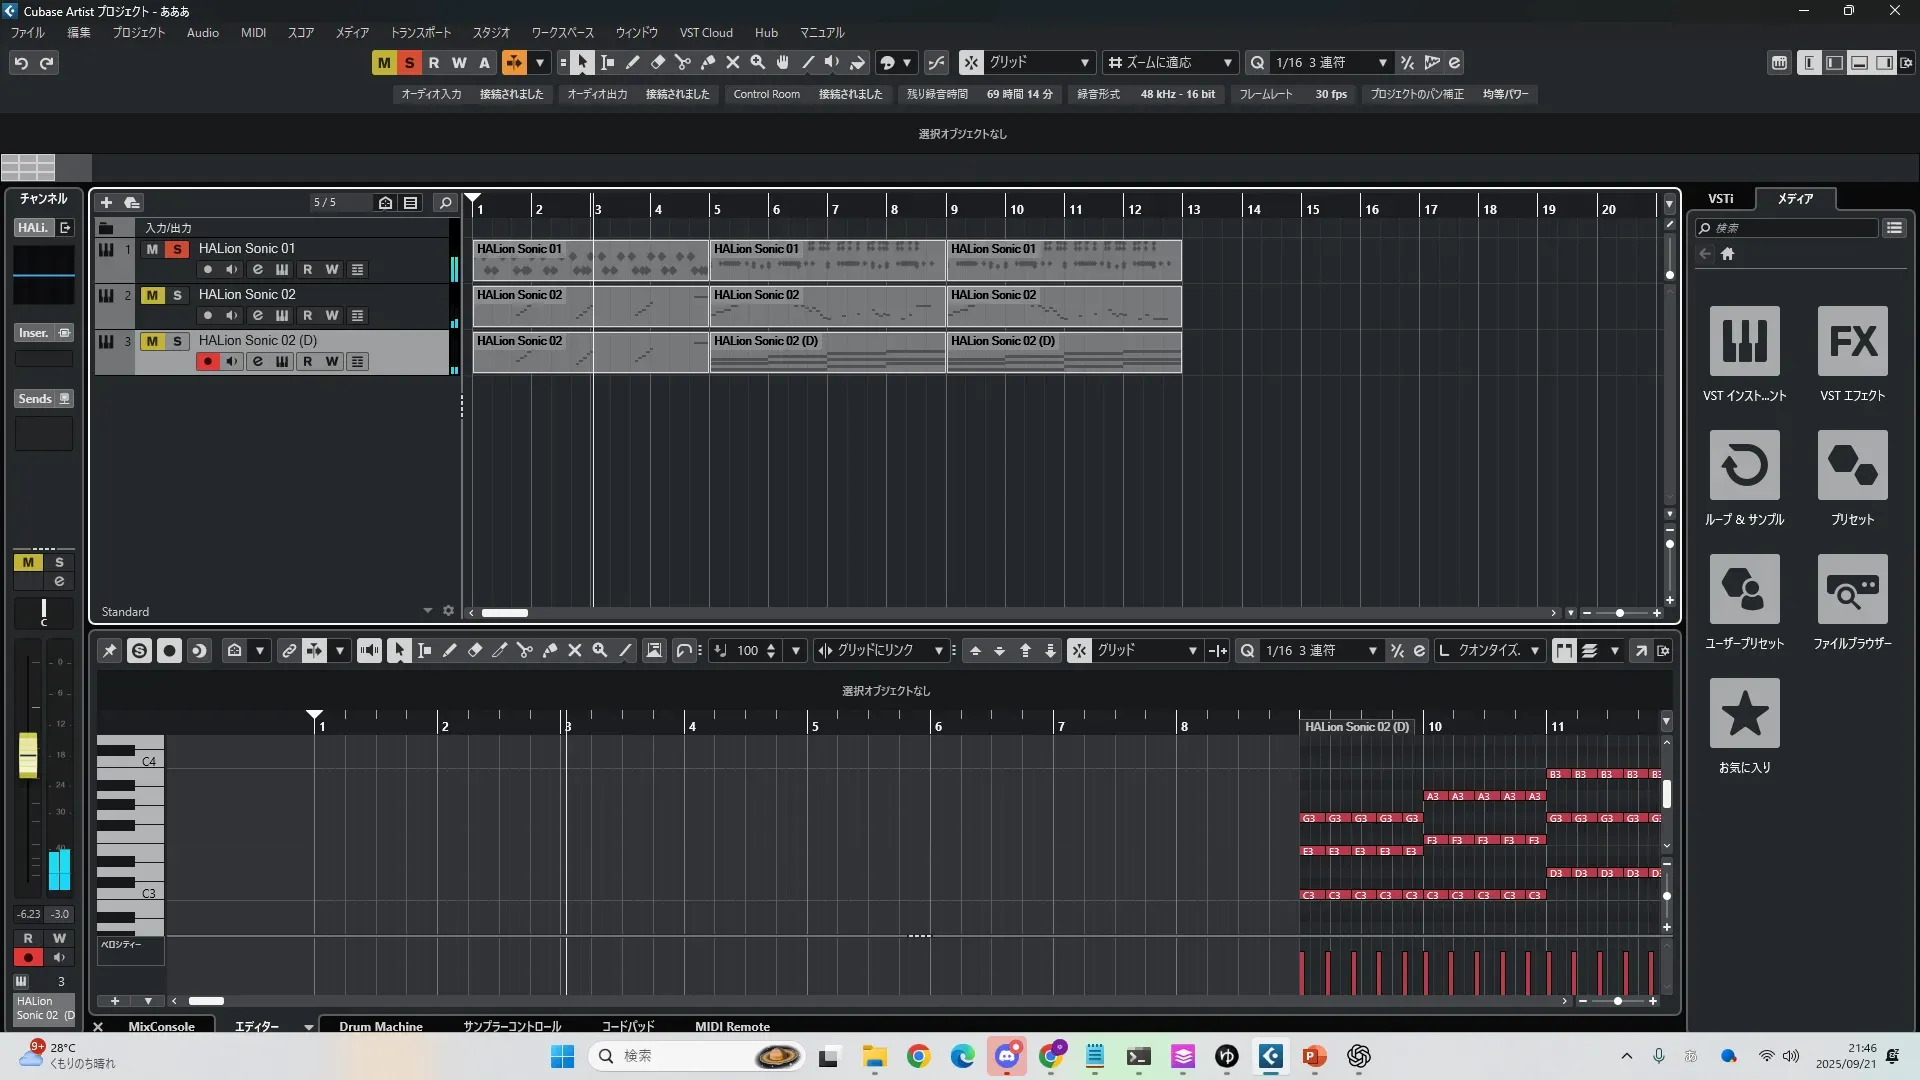This screenshot has height=1080, width=1920.
Task: Click the Add Track plus icon
Action: point(106,202)
